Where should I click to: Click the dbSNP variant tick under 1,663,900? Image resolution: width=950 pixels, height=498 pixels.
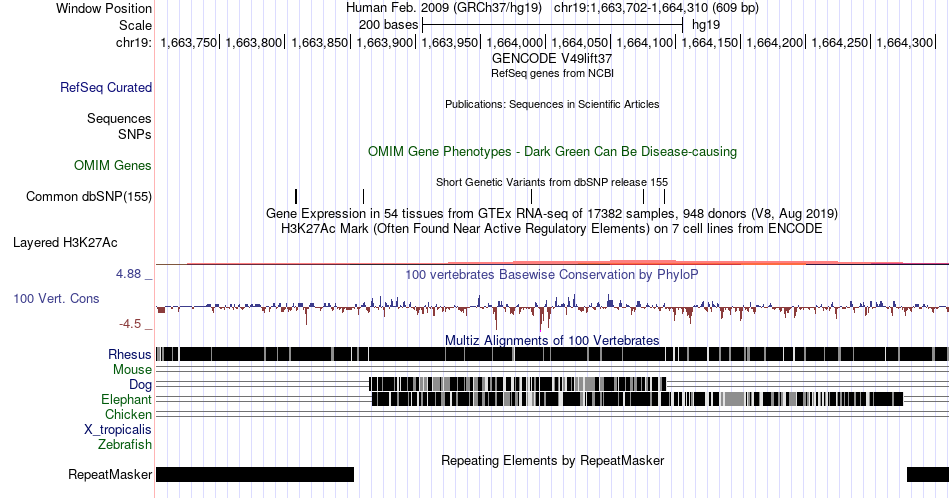364,196
